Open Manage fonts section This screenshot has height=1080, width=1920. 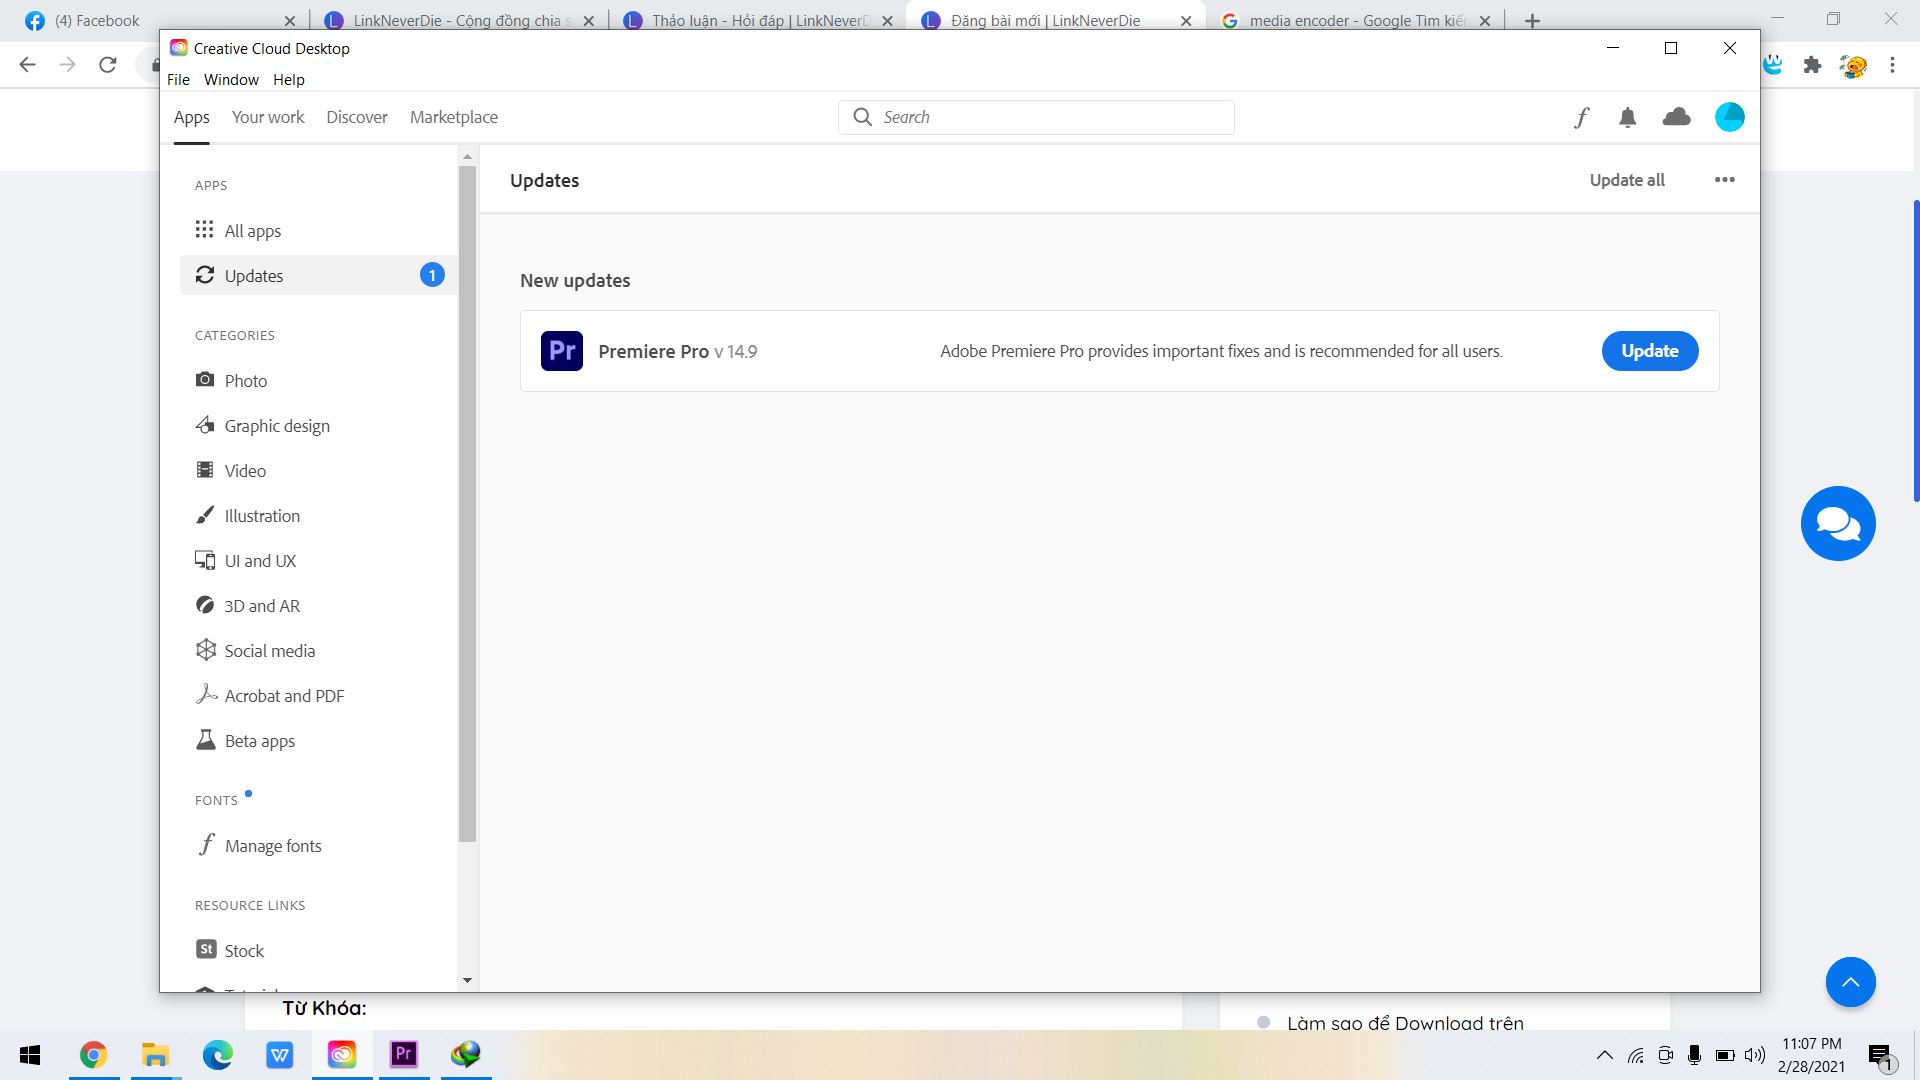(x=273, y=845)
